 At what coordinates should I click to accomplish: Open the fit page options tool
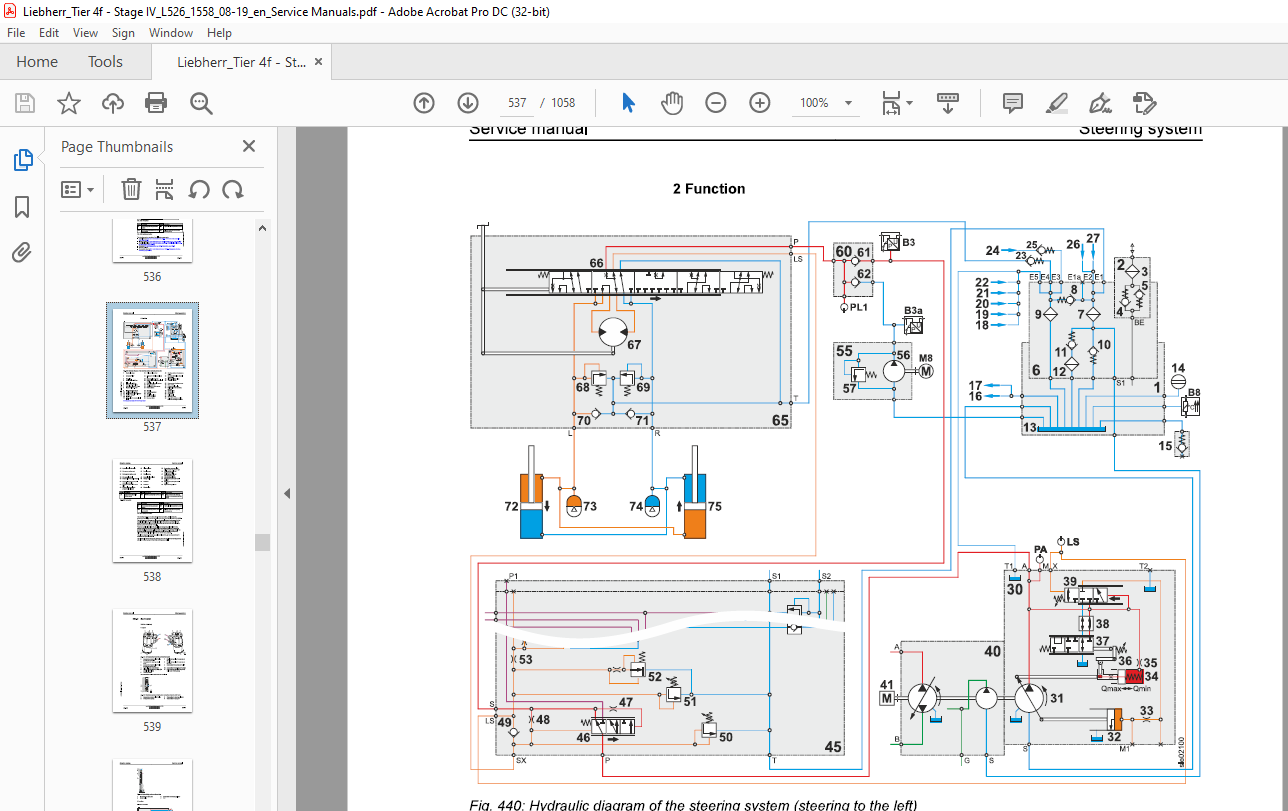tap(897, 103)
